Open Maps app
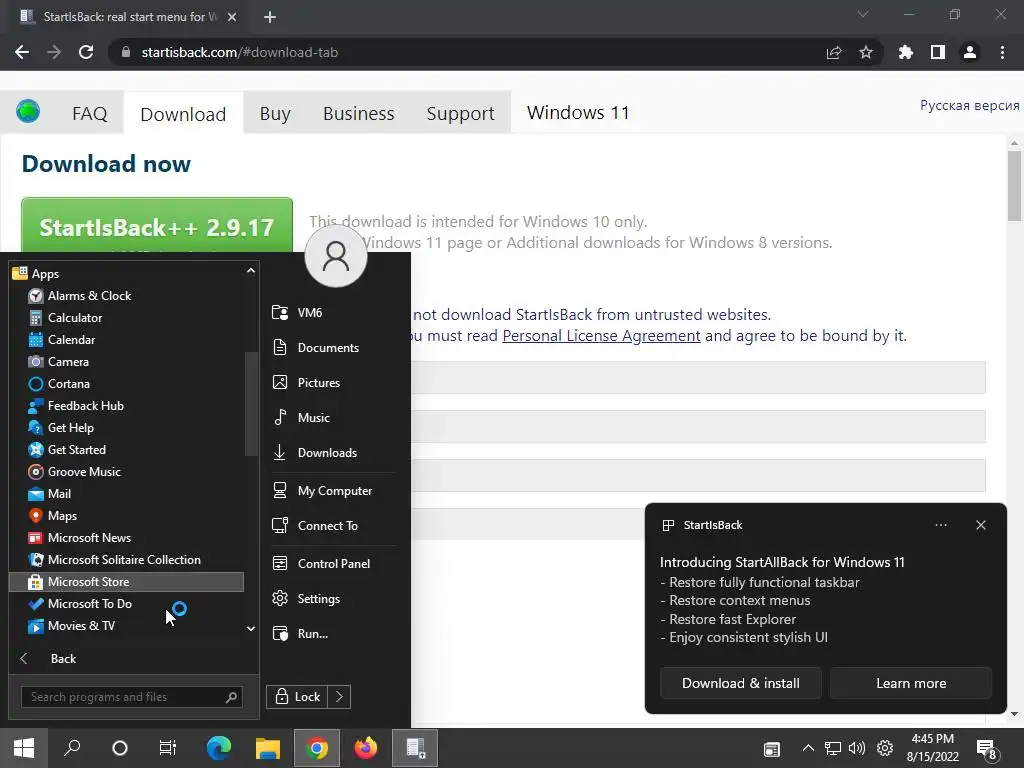 [x=53, y=516]
